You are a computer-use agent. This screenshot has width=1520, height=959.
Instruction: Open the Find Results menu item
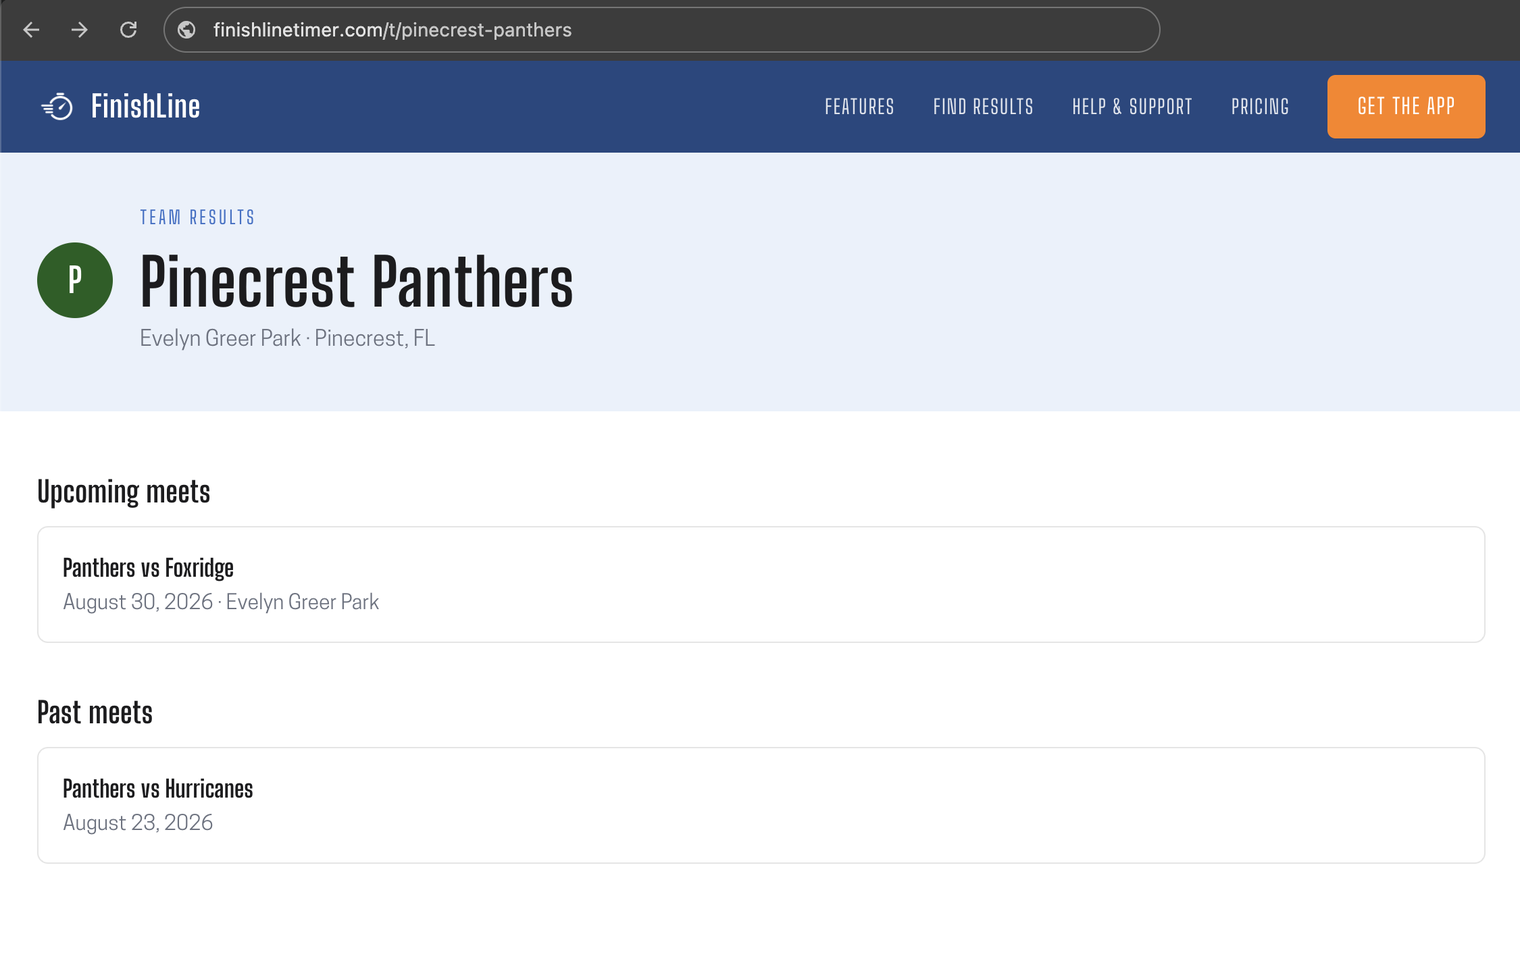tap(983, 107)
